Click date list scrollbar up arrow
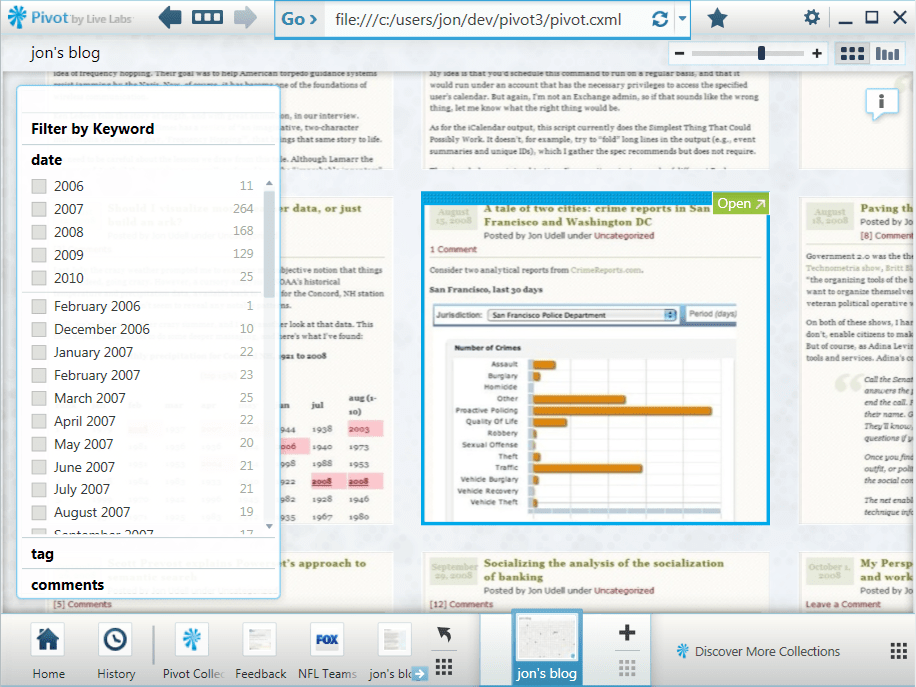Viewport: 916px width, 687px height. click(269, 183)
